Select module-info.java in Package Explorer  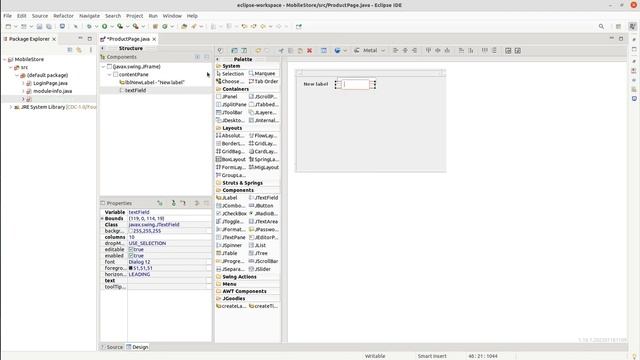point(52,91)
